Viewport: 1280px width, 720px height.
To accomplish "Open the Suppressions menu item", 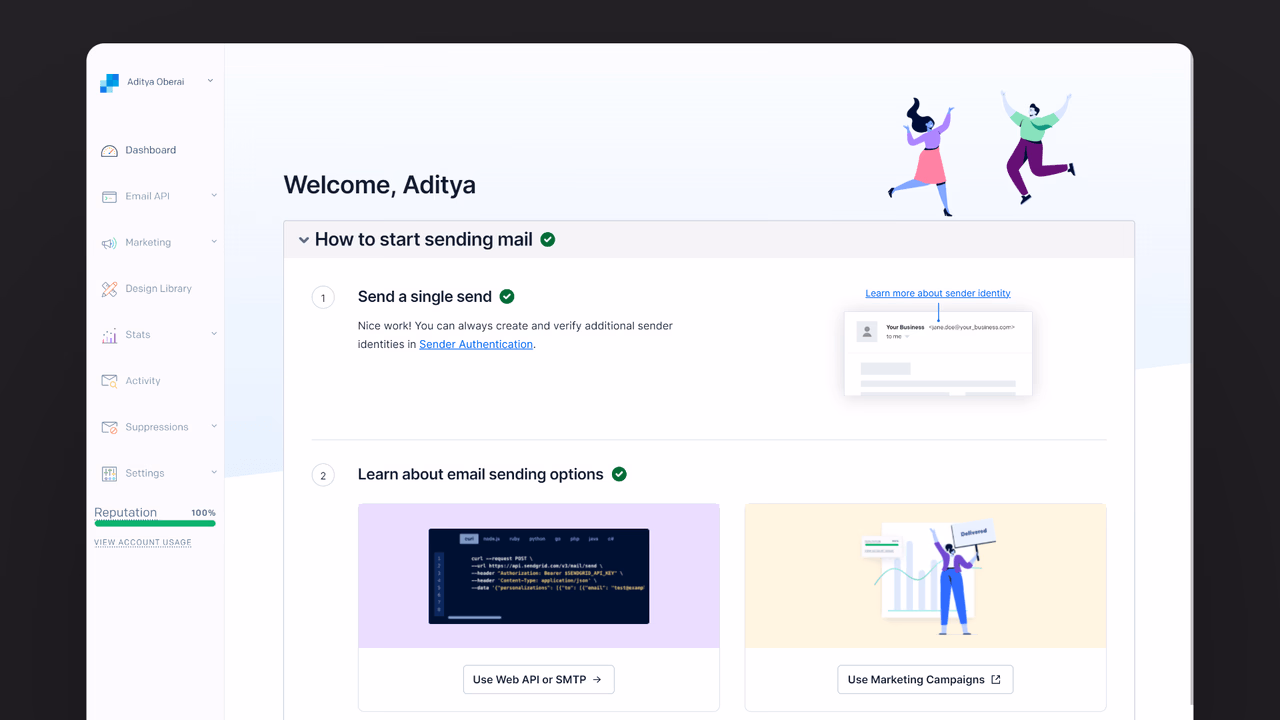I will tap(155, 426).
